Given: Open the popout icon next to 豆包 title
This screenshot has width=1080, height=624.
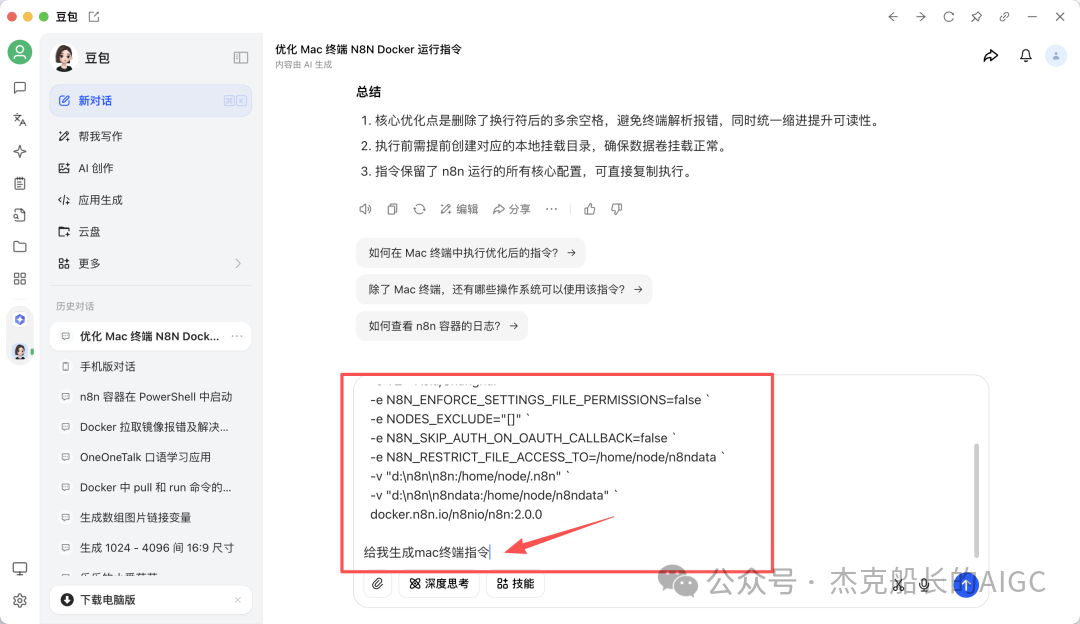Looking at the screenshot, I should [94, 17].
